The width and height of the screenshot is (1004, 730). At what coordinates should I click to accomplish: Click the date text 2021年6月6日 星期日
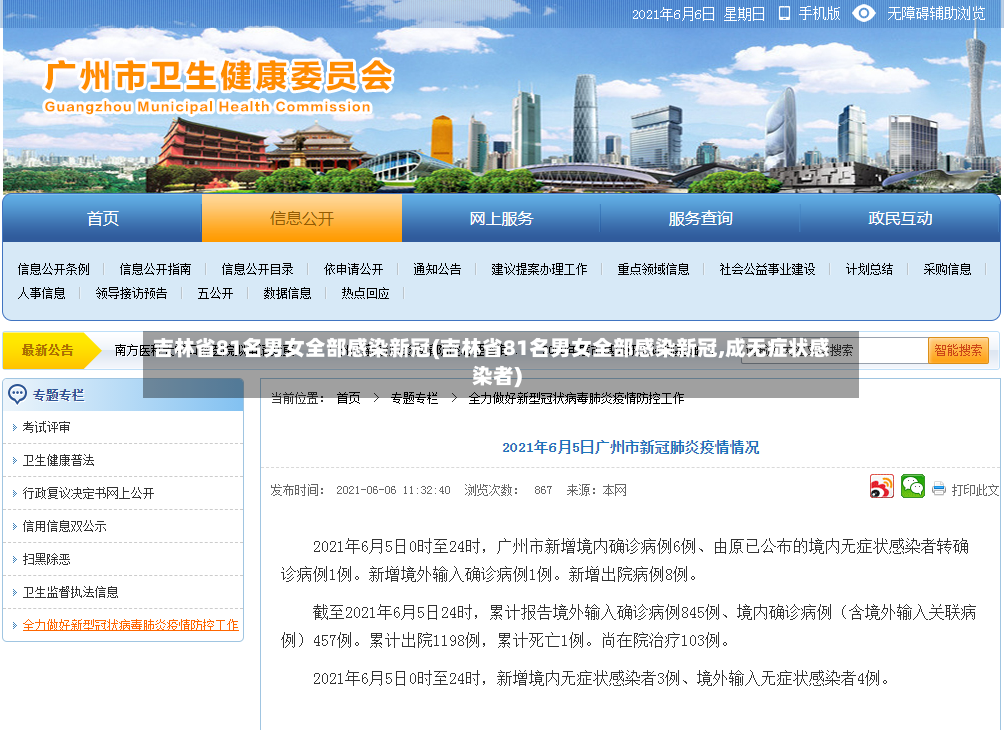coord(698,13)
